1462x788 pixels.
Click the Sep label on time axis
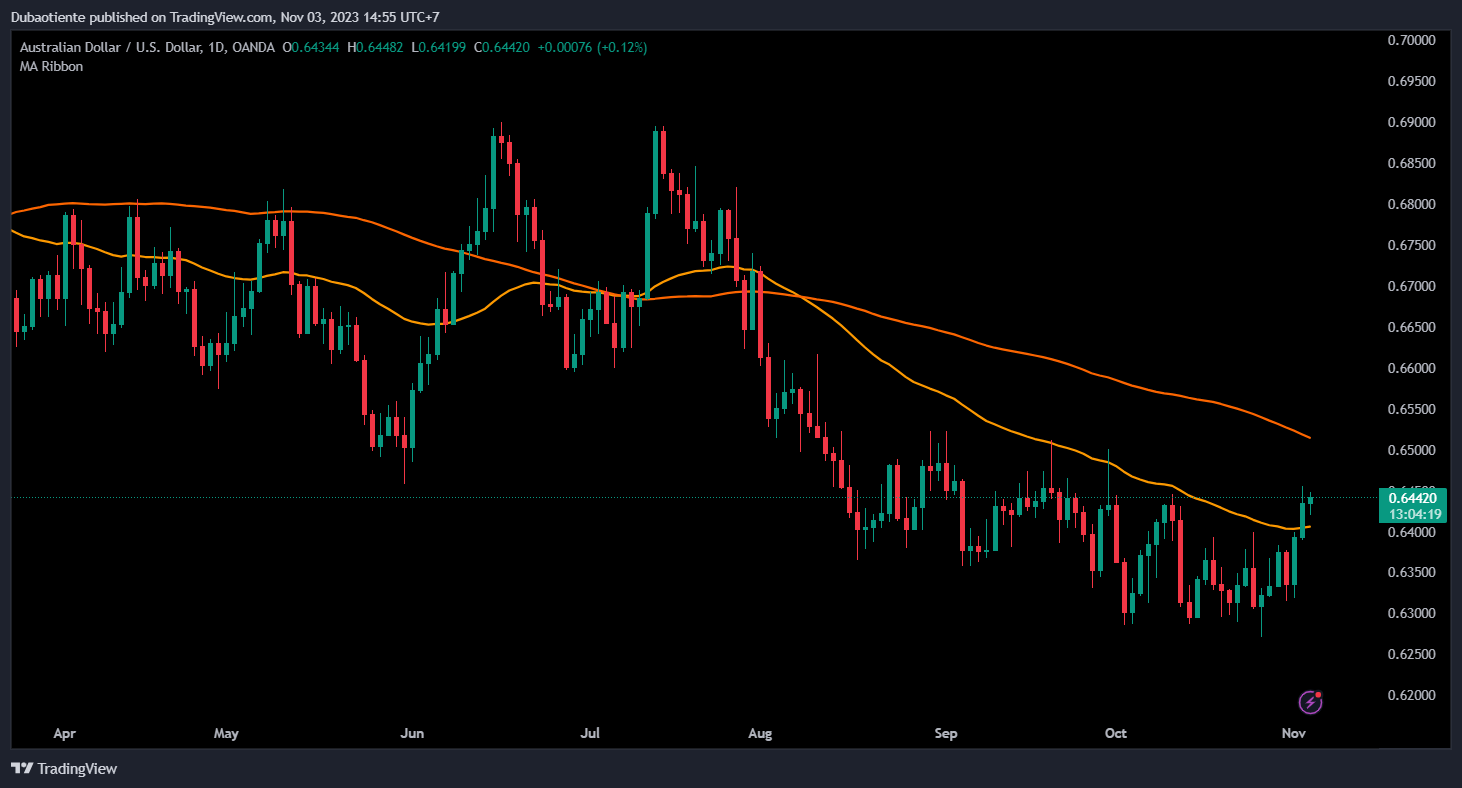[946, 733]
